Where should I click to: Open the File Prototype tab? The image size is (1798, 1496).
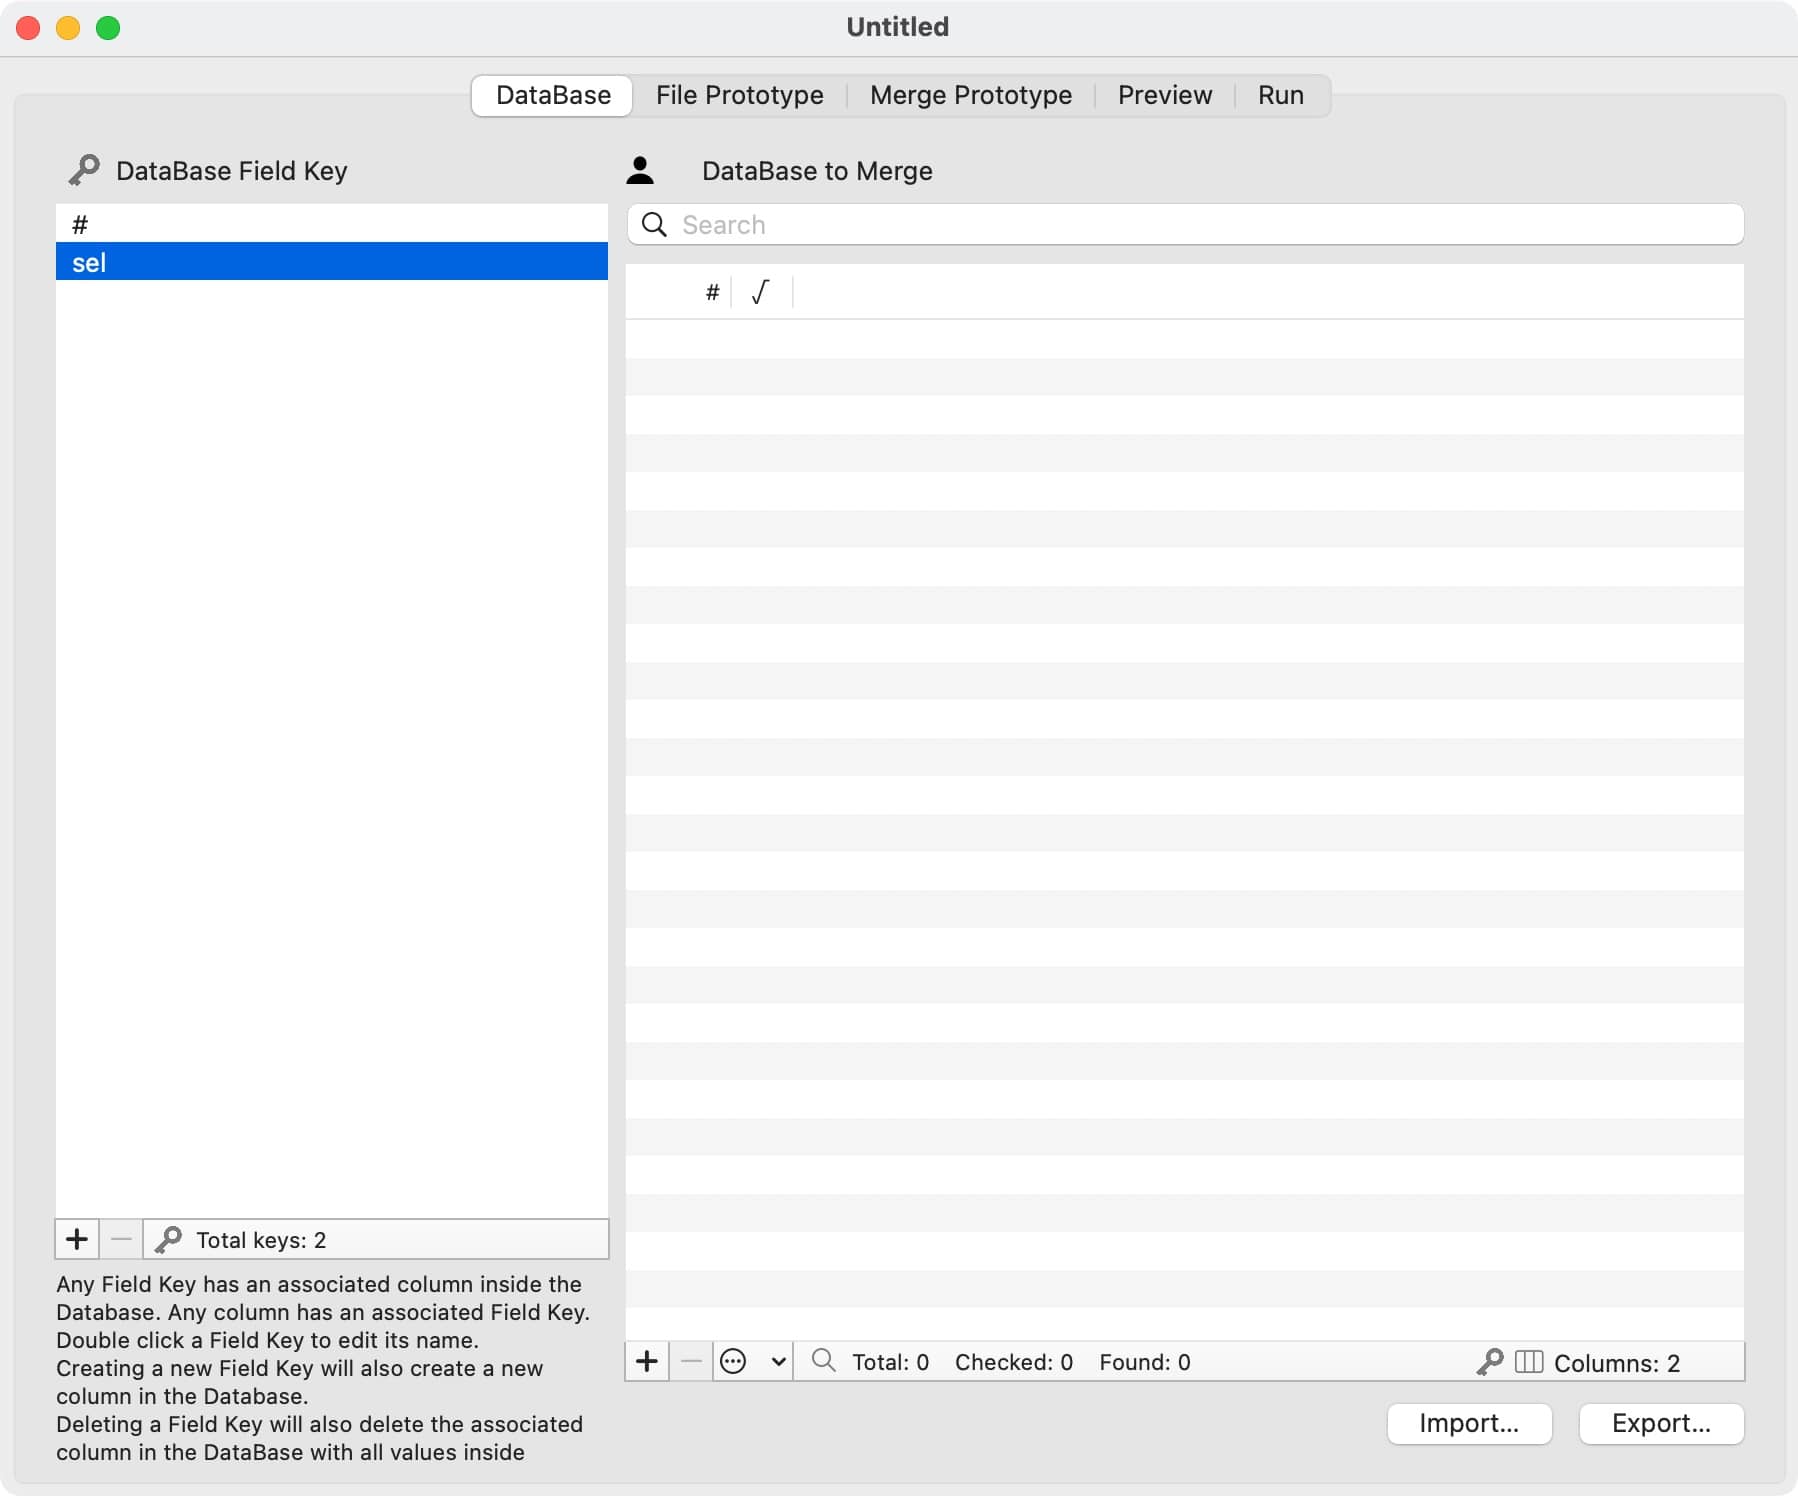tap(740, 95)
